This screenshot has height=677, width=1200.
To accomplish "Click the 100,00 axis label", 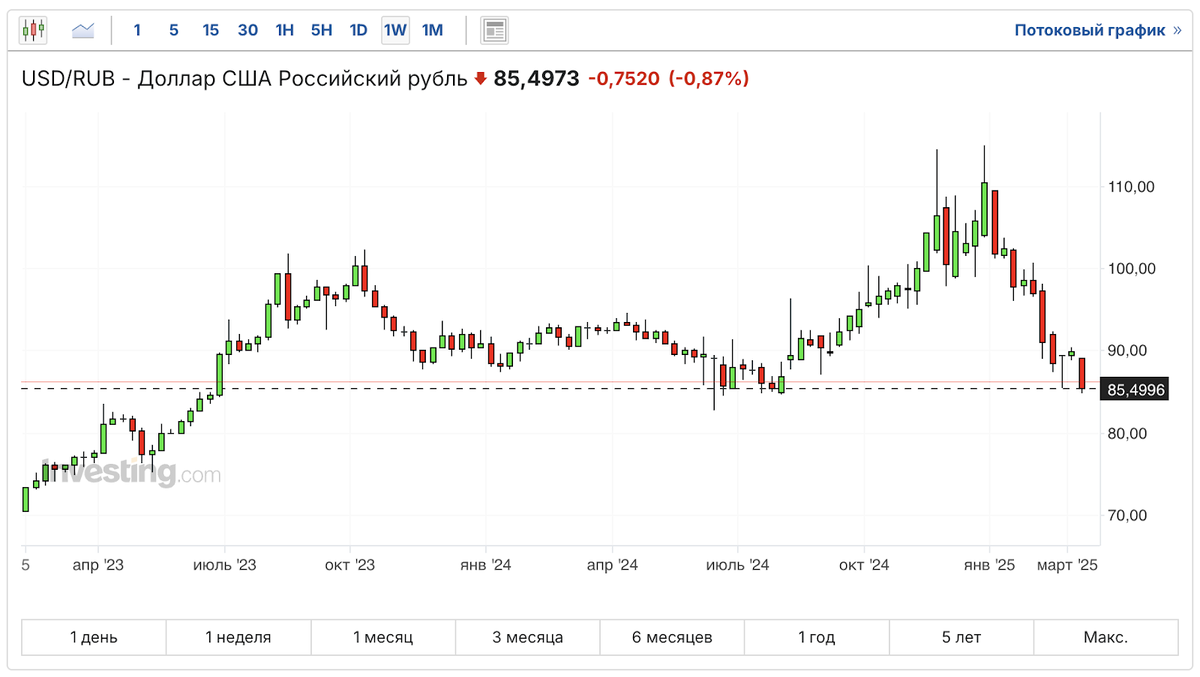I will 1133,268.
